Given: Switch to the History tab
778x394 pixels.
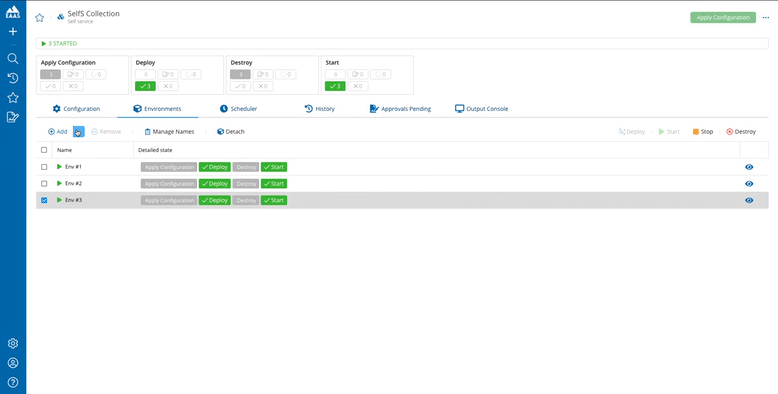Looking at the screenshot, I should click(320, 109).
